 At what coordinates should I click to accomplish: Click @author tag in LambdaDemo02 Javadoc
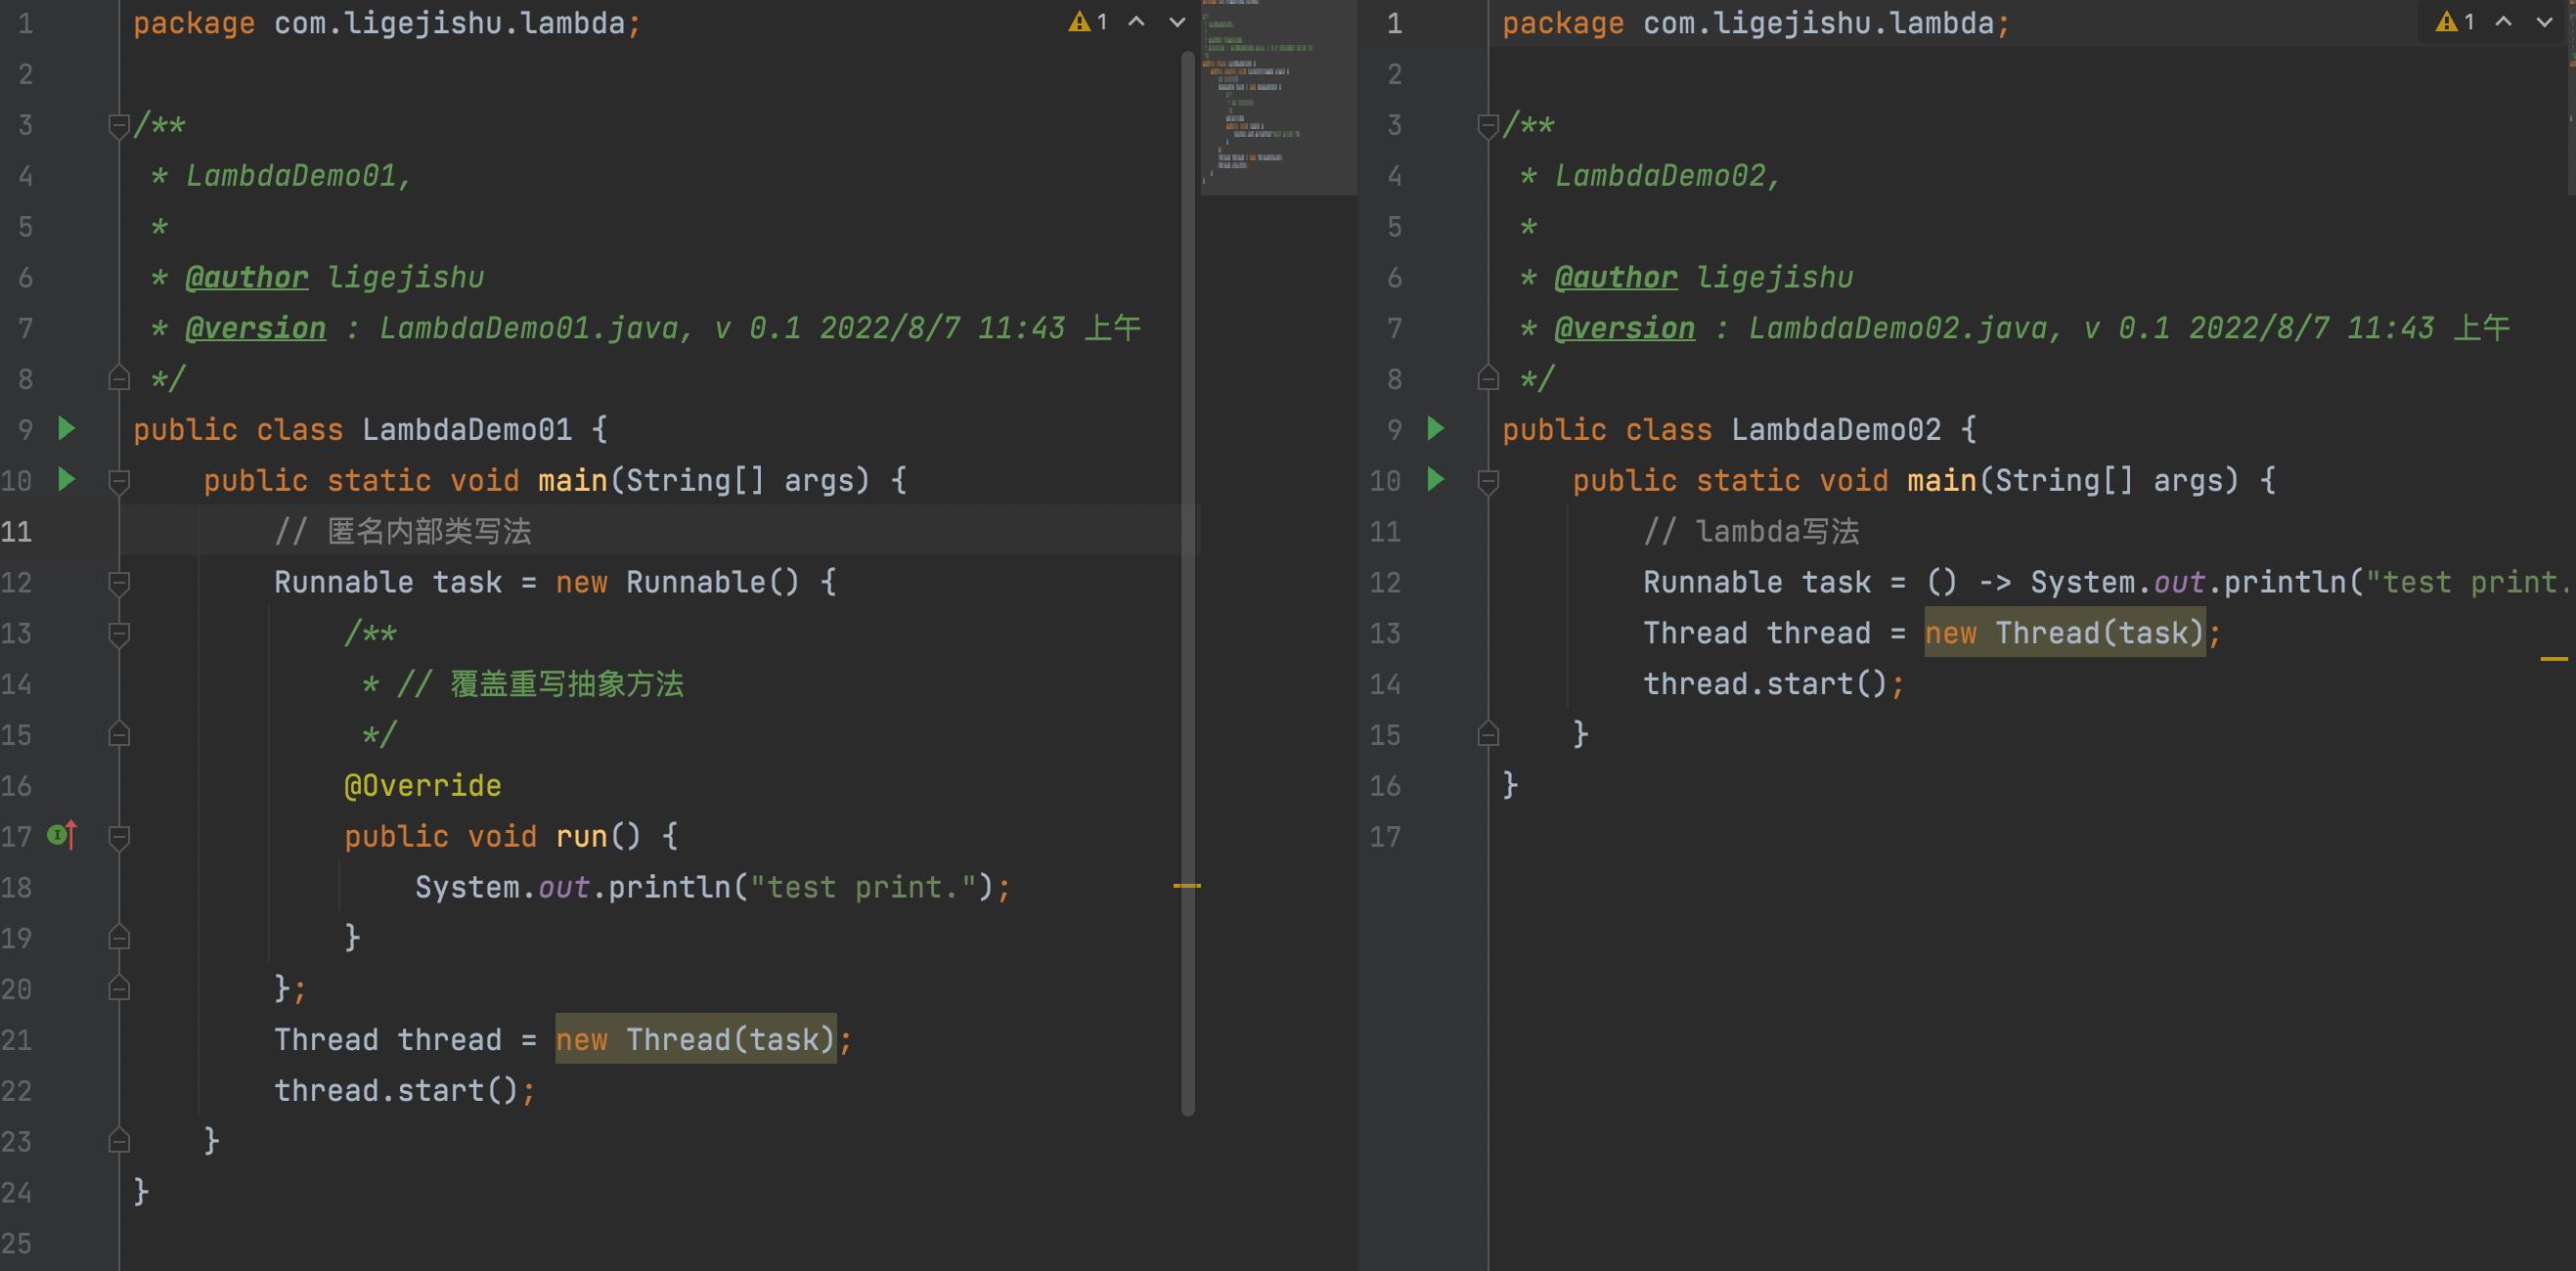pos(1616,277)
